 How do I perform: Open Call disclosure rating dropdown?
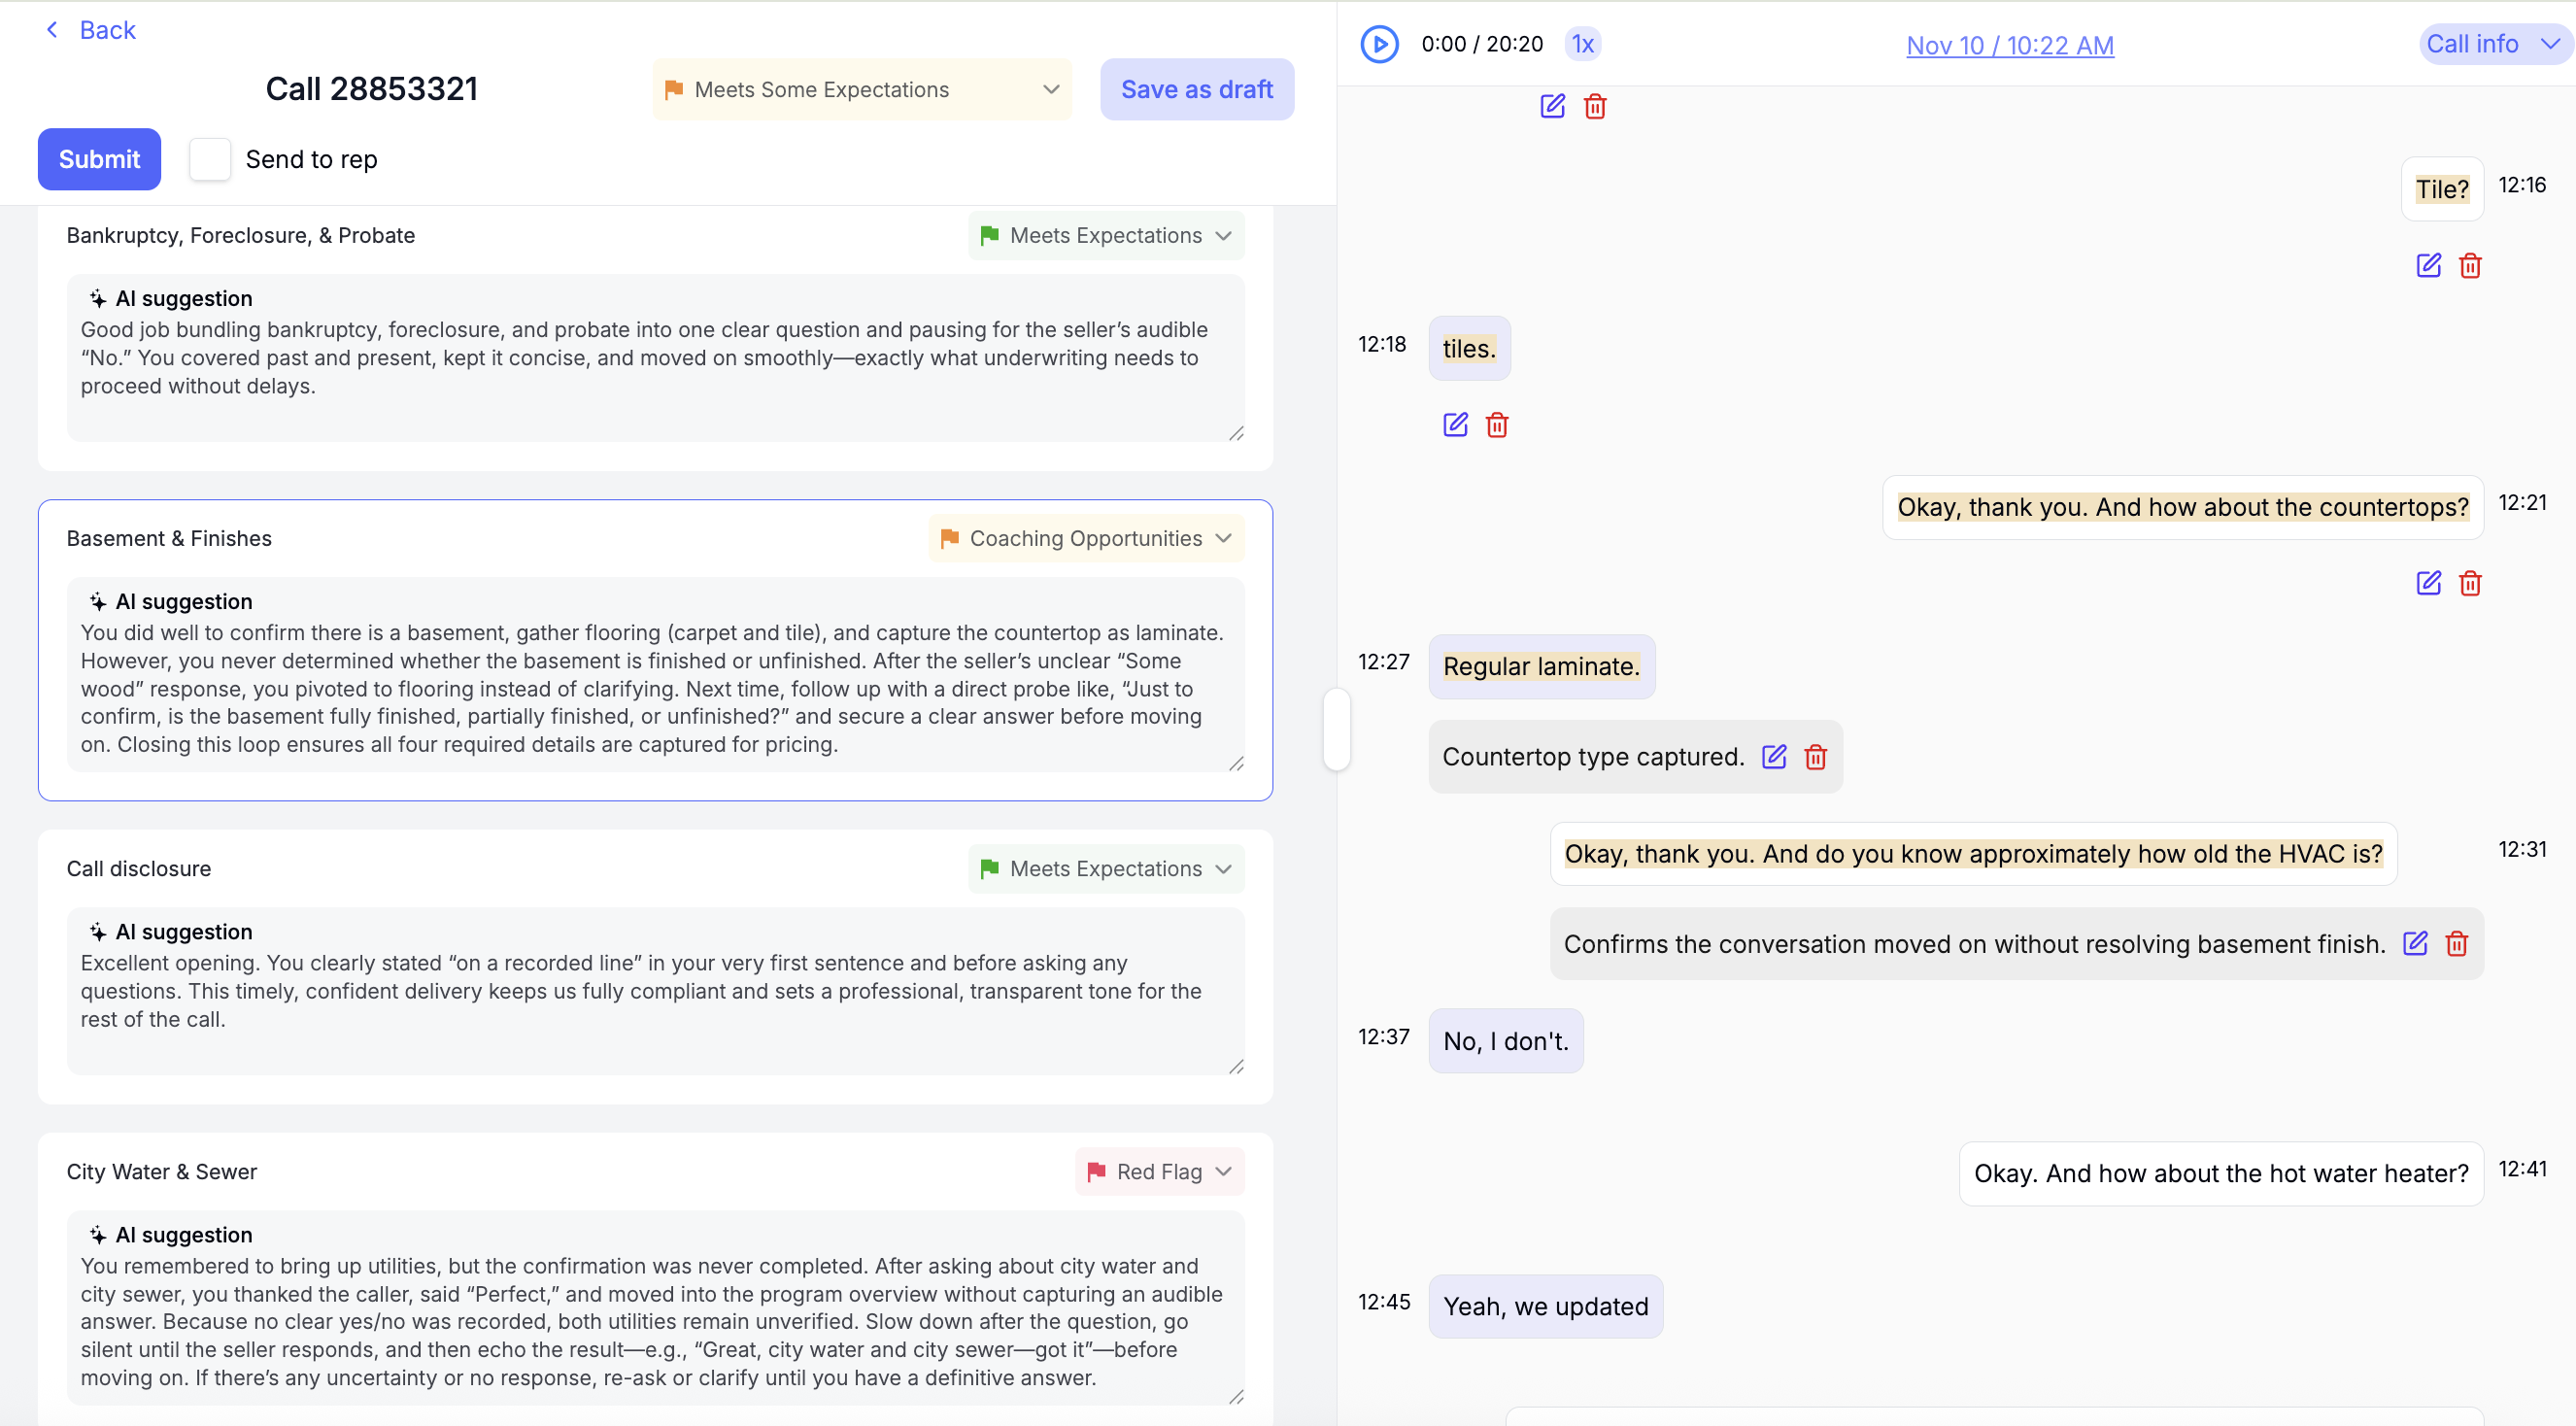pos(1106,868)
